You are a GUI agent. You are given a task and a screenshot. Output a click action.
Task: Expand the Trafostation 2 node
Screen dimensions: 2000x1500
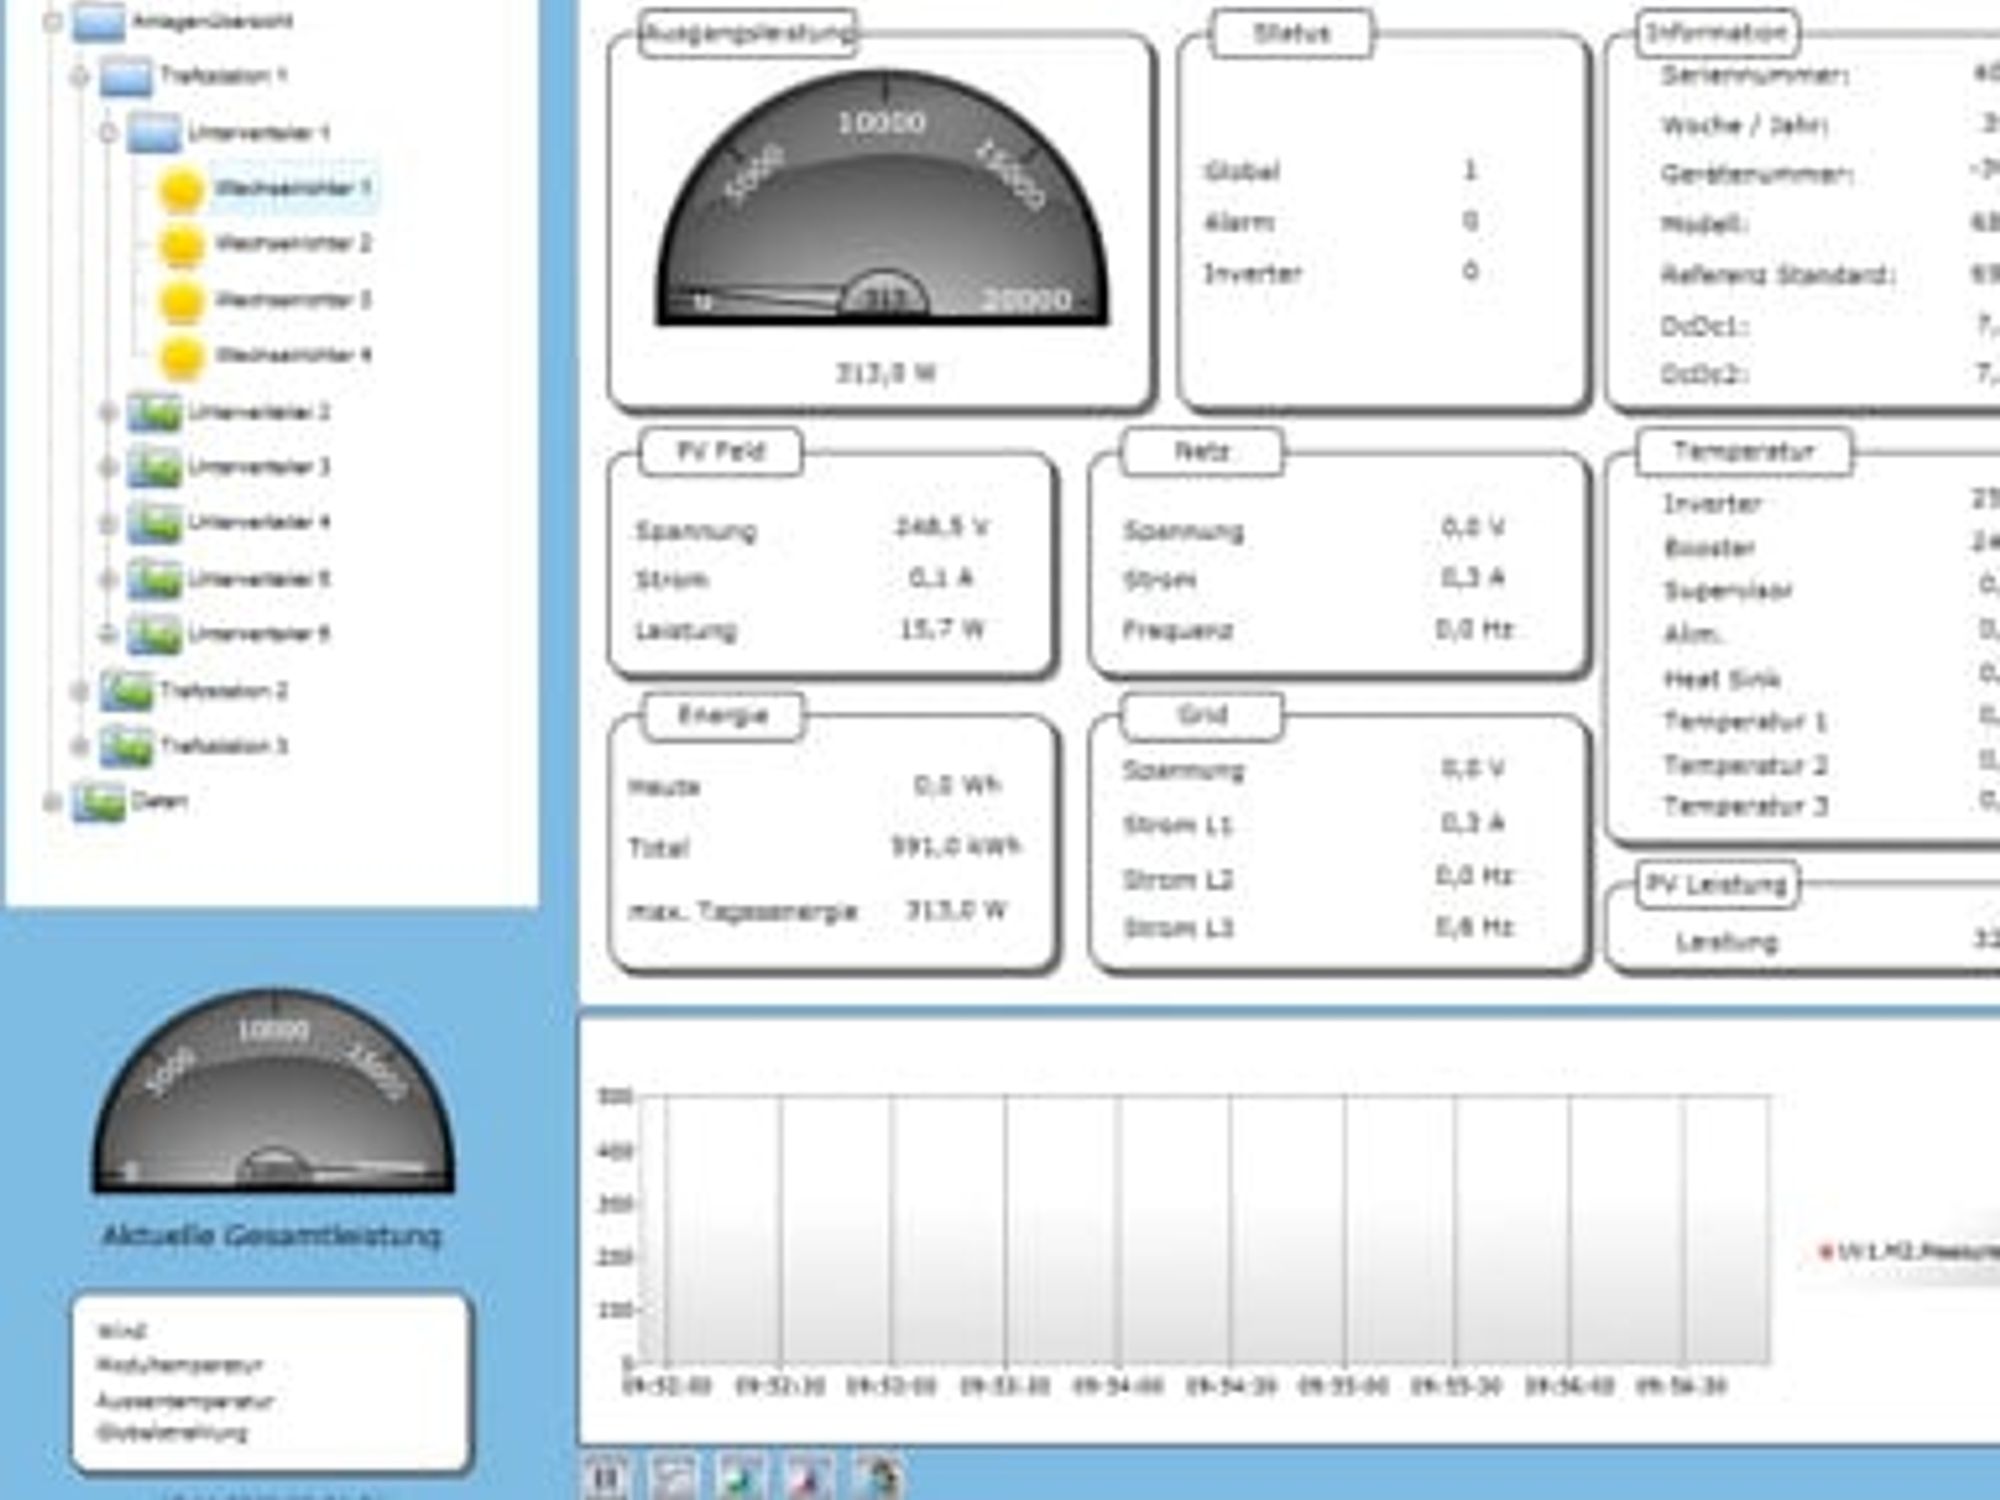pos(79,691)
